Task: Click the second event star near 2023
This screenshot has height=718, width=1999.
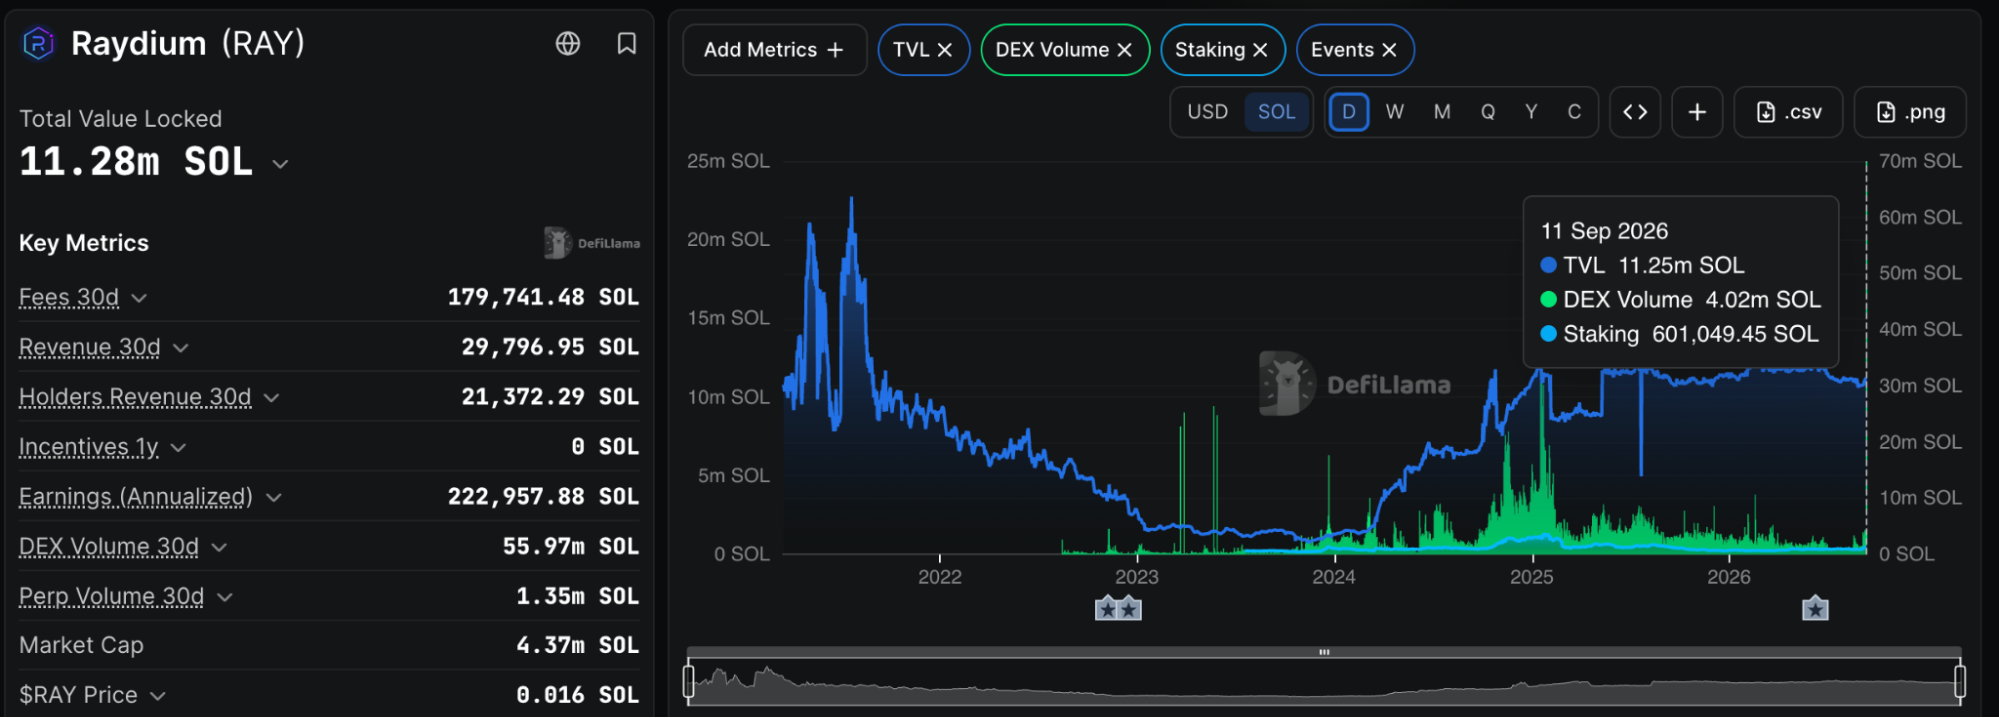Action: [x=1129, y=609]
